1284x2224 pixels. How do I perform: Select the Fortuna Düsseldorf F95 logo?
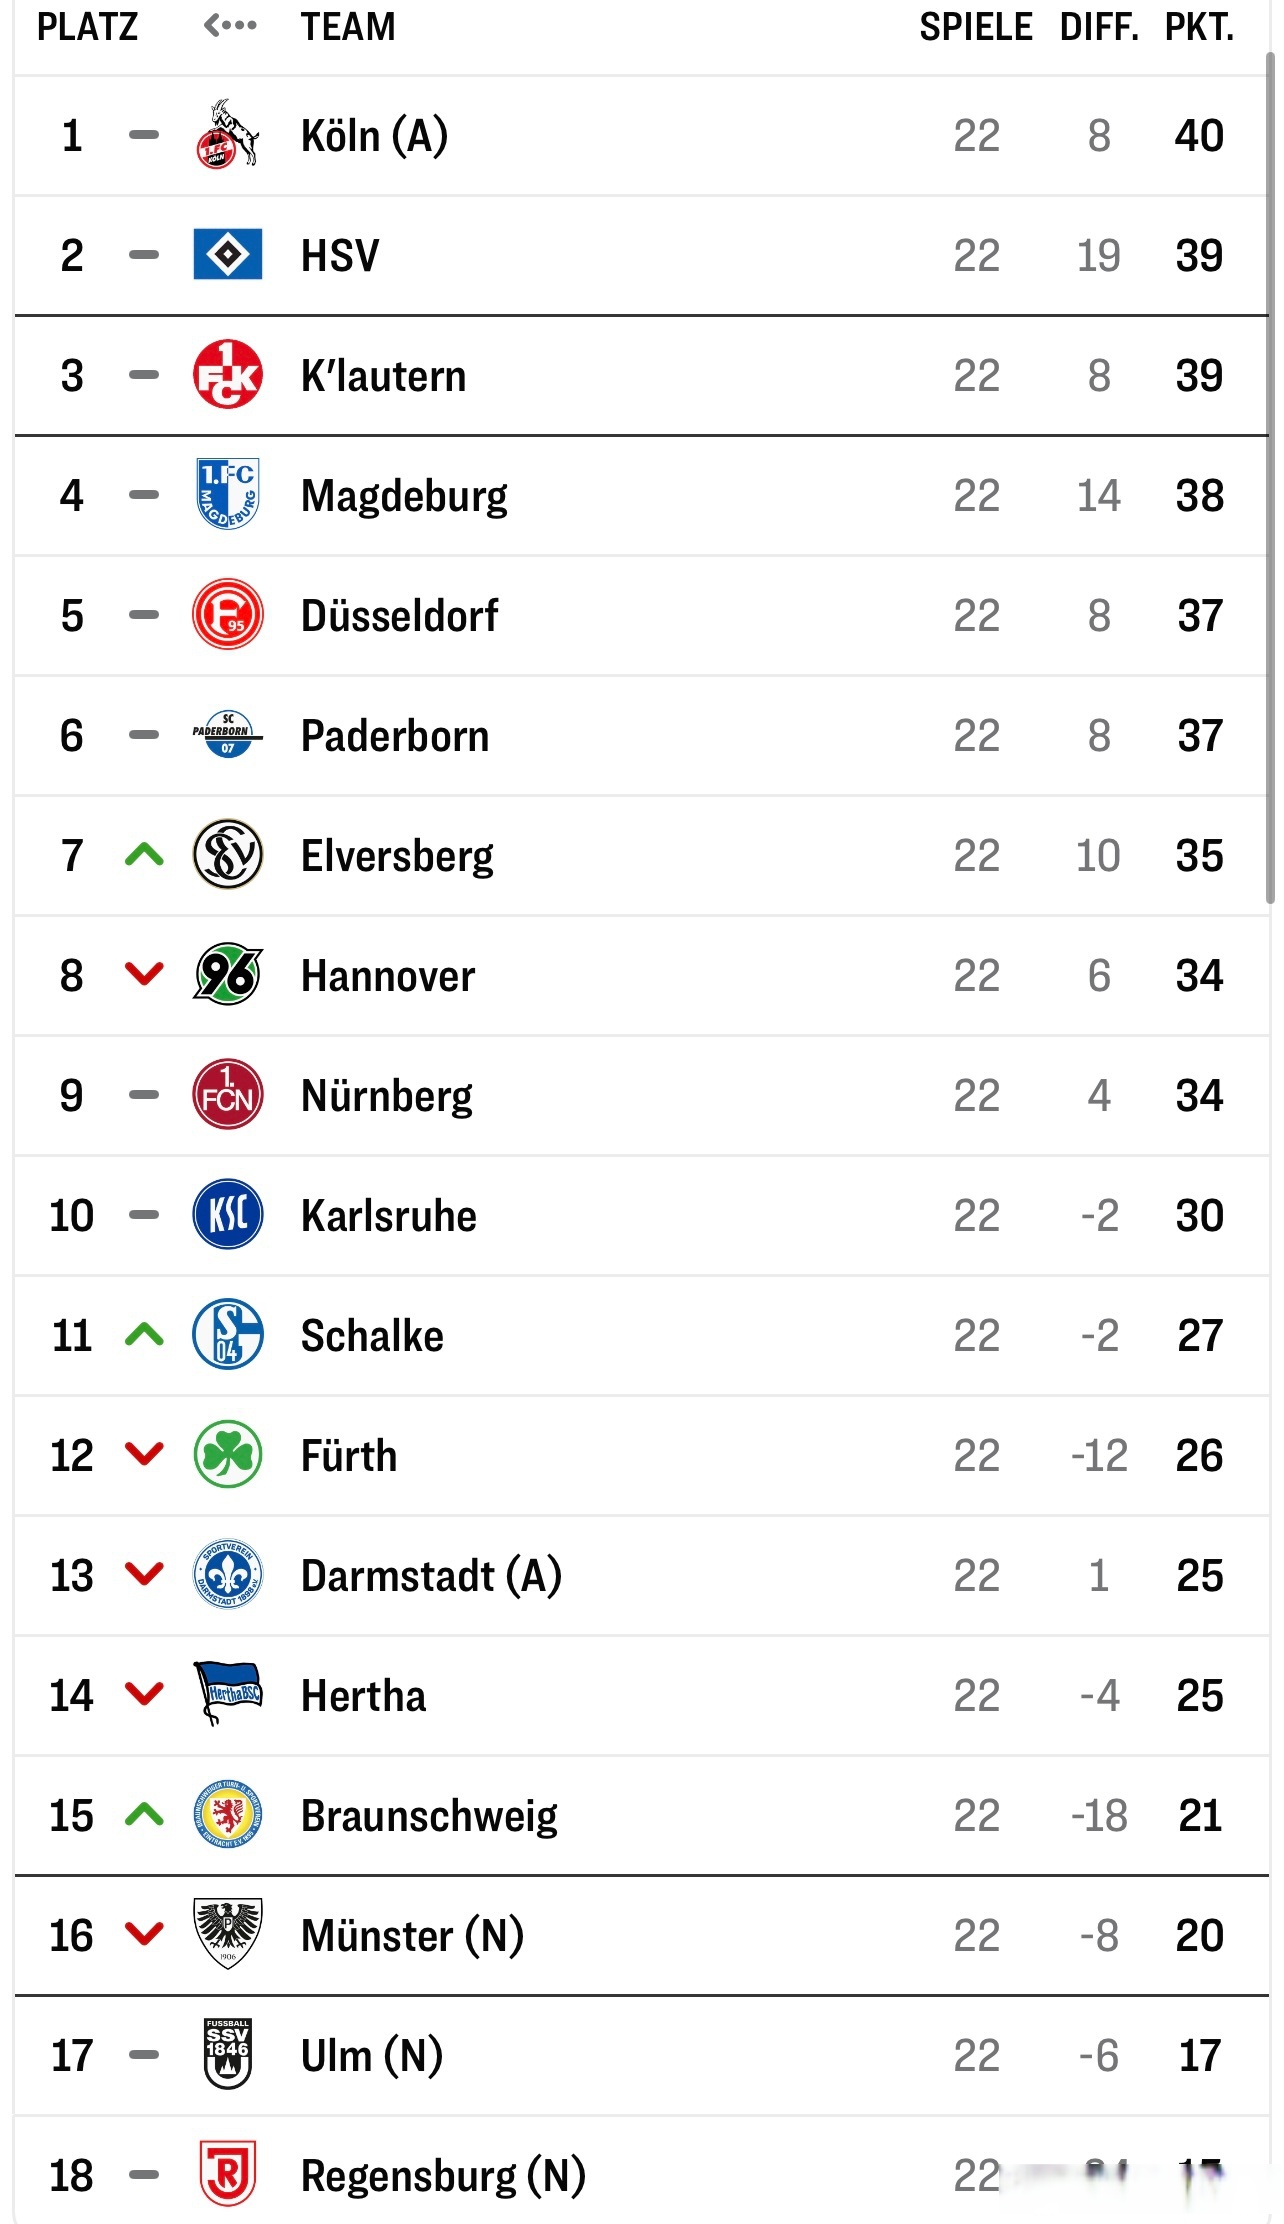(227, 615)
